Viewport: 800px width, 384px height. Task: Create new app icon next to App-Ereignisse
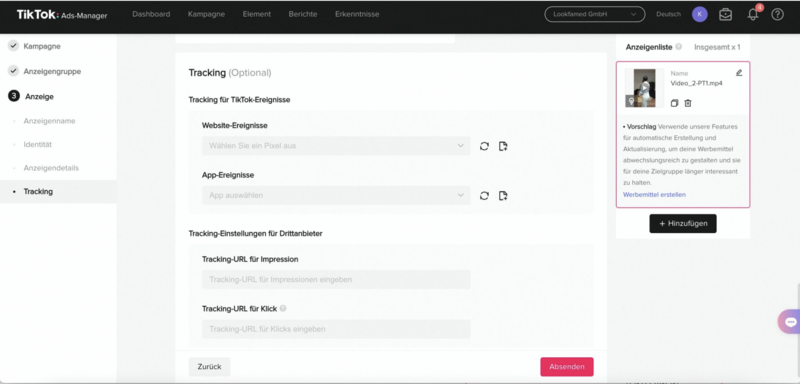tap(503, 196)
